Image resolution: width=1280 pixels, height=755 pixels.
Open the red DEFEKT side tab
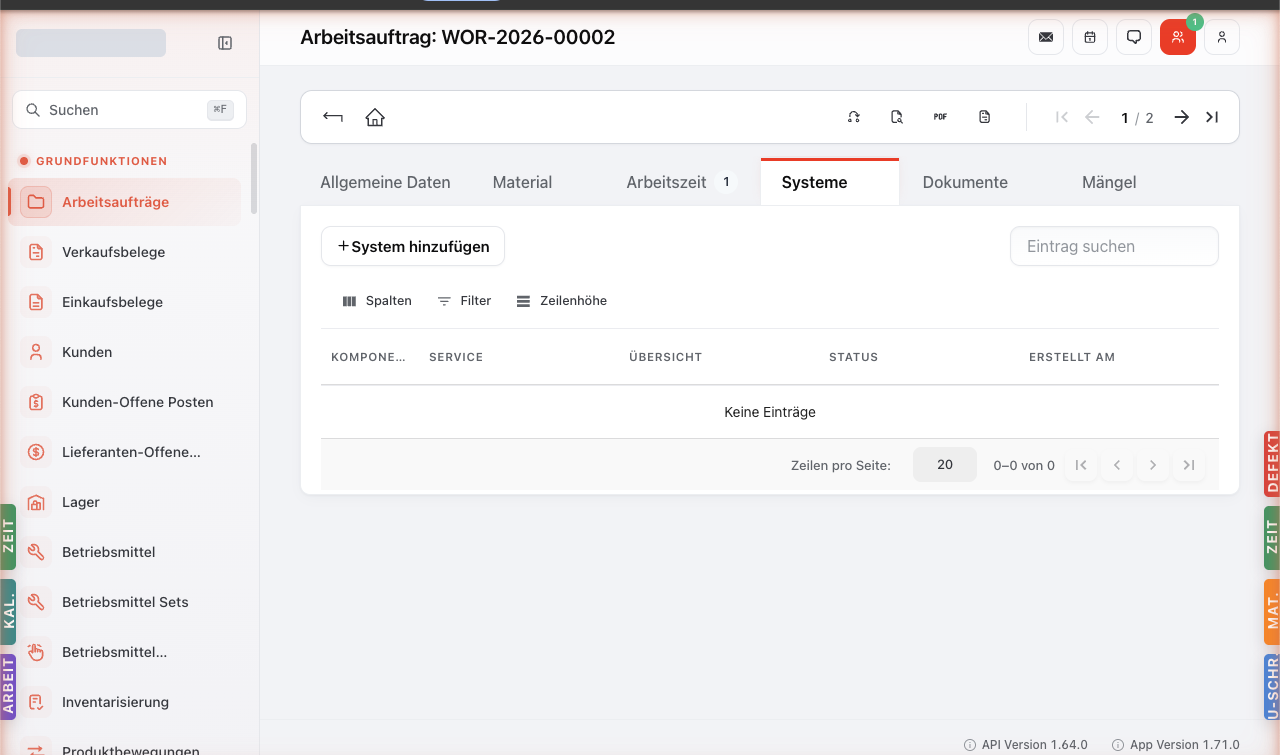coord(1272,465)
